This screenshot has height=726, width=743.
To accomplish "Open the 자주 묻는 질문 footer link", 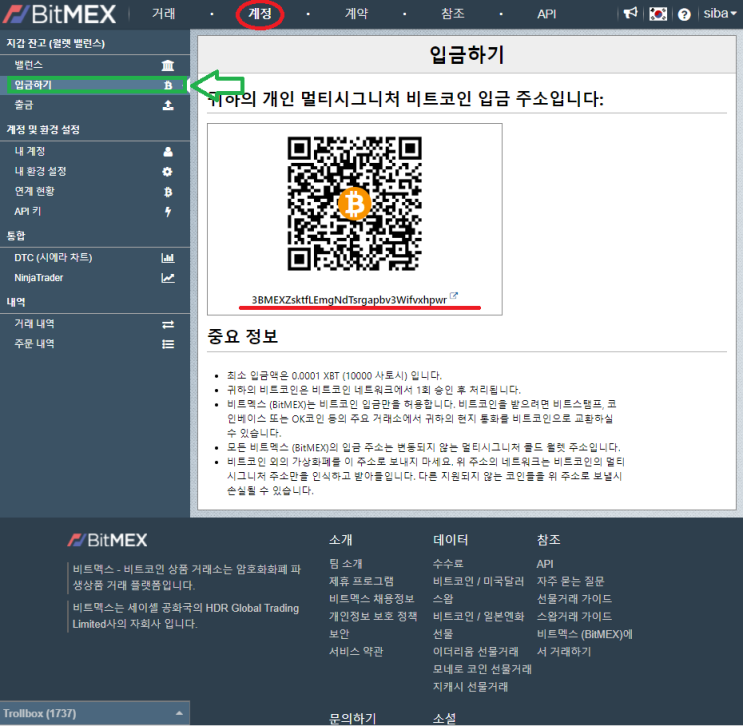I will coord(571,581).
